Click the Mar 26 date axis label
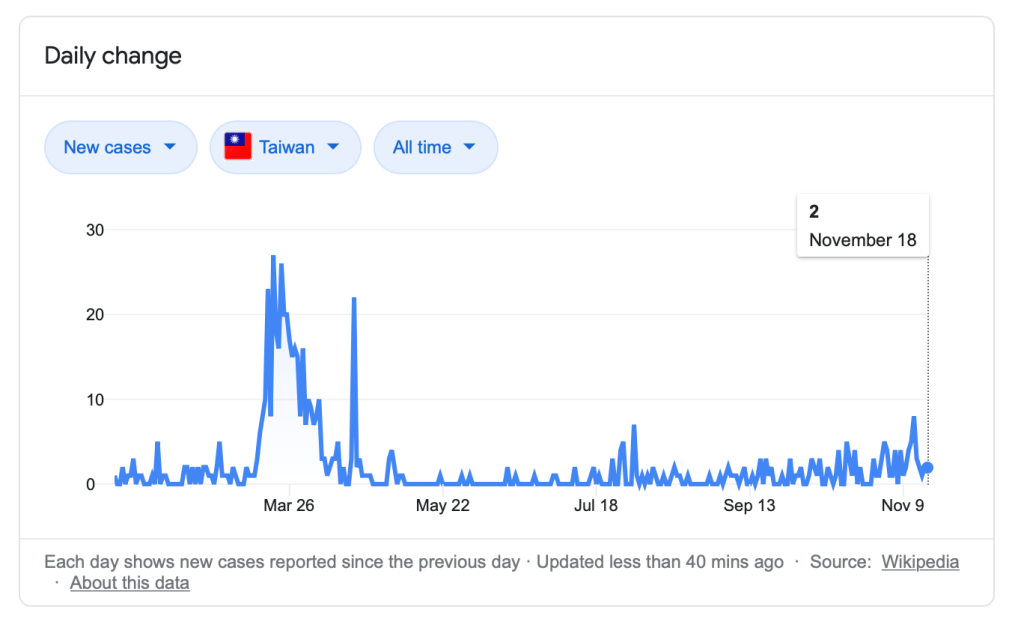This screenshot has width=1024, height=633. tap(289, 506)
